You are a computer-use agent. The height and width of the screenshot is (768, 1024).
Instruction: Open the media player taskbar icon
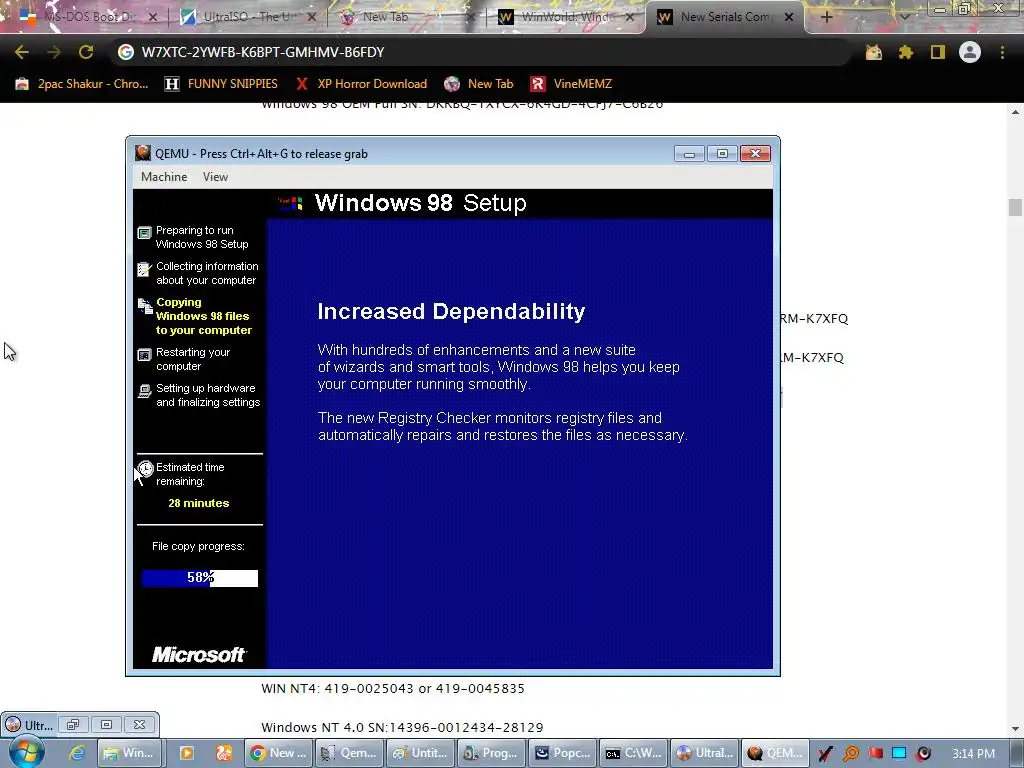pyautogui.click(x=187, y=753)
